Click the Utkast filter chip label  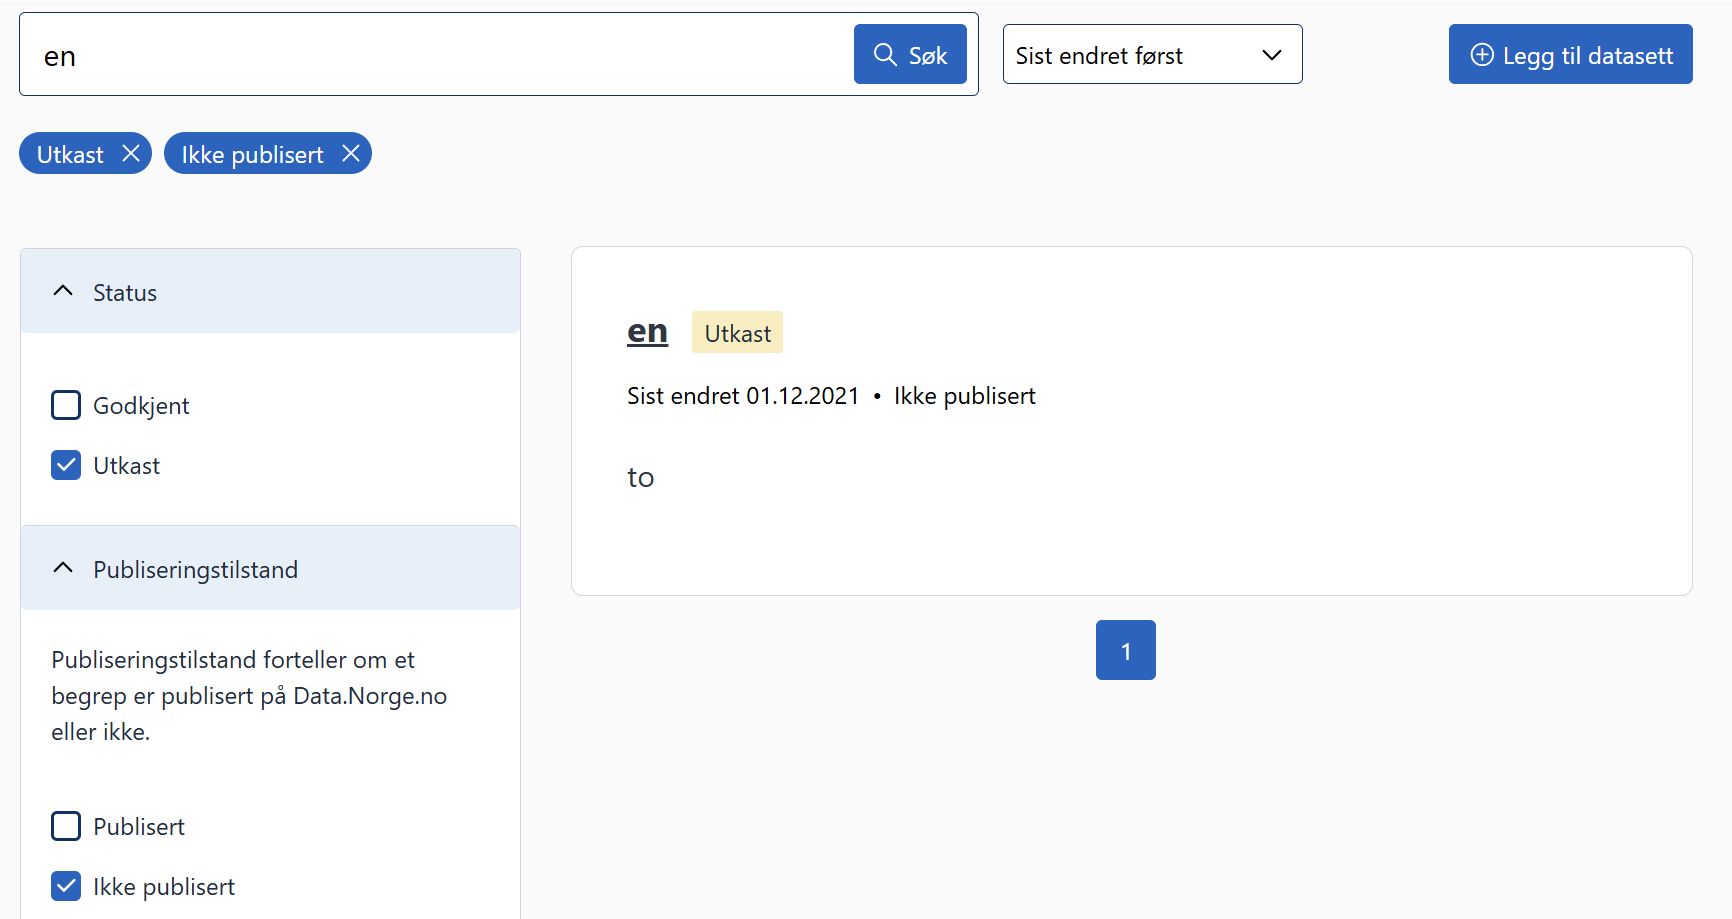70,154
